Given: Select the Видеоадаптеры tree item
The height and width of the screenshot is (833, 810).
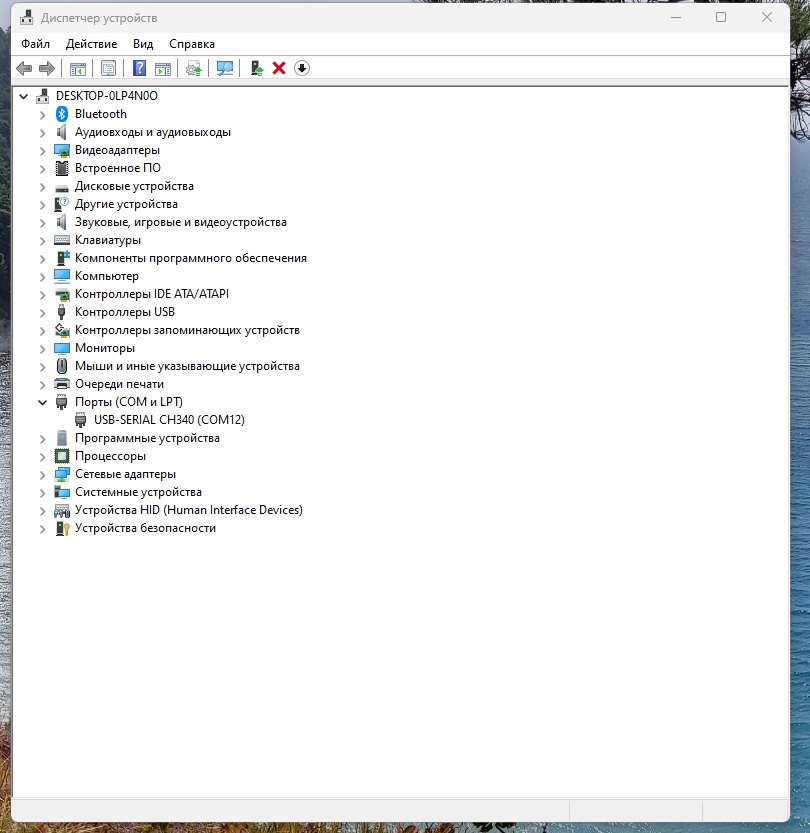Looking at the screenshot, I should pyautogui.click(x=117, y=150).
